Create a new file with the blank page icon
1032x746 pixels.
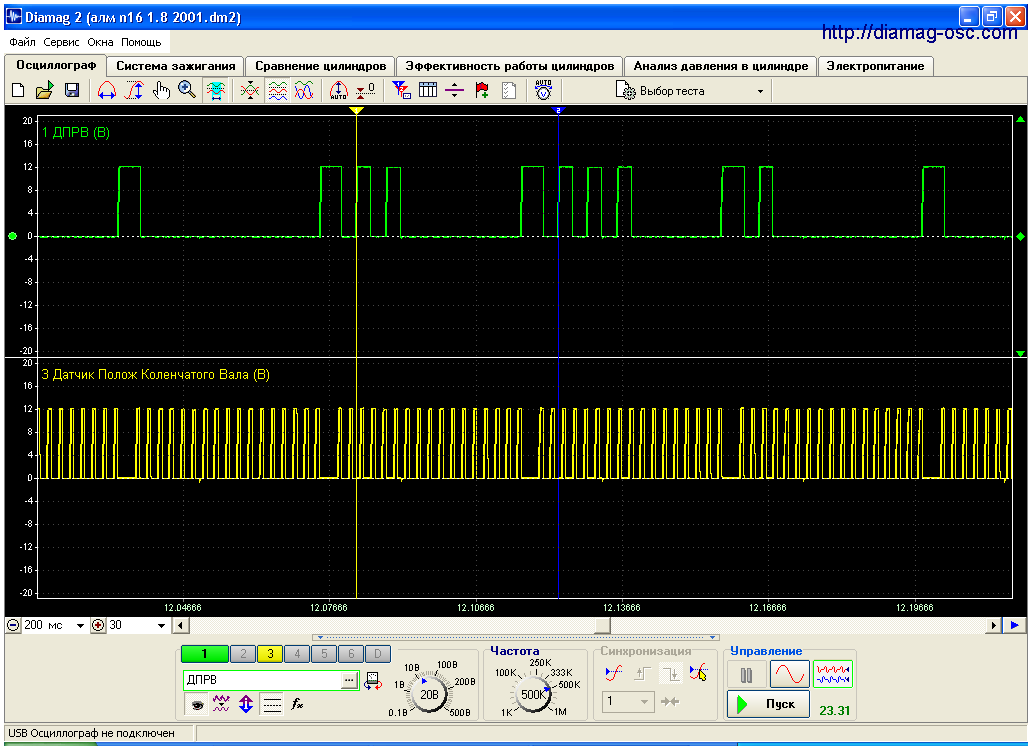[x=18, y=91]
